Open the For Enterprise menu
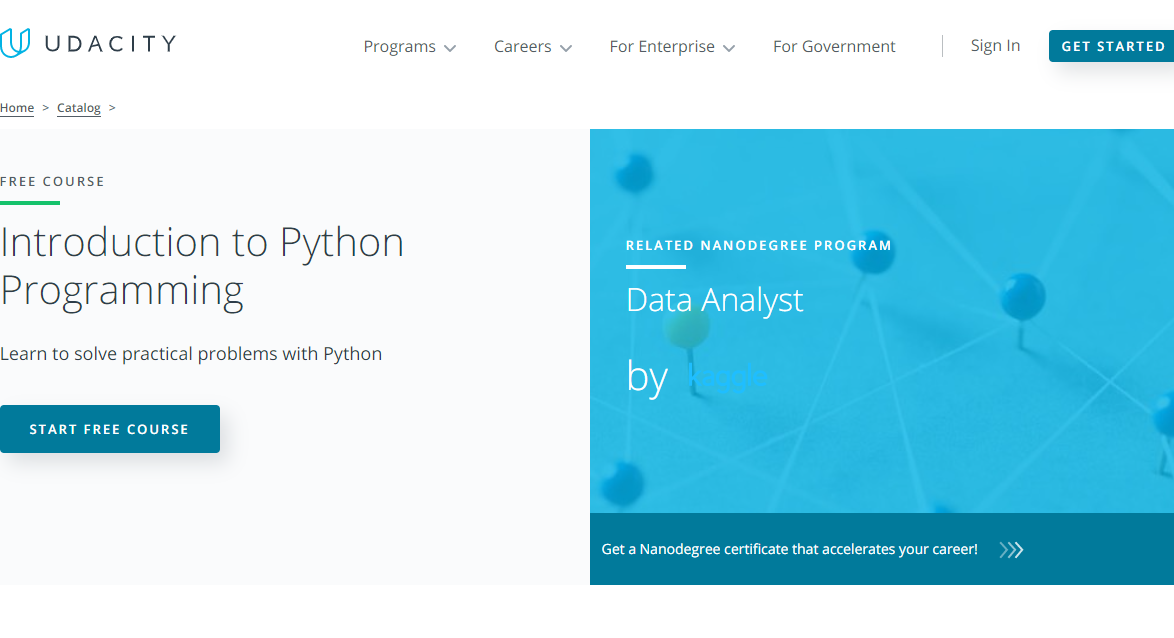Image resolution: width=1174 pixels, height=638 pixels. (661, 47)
